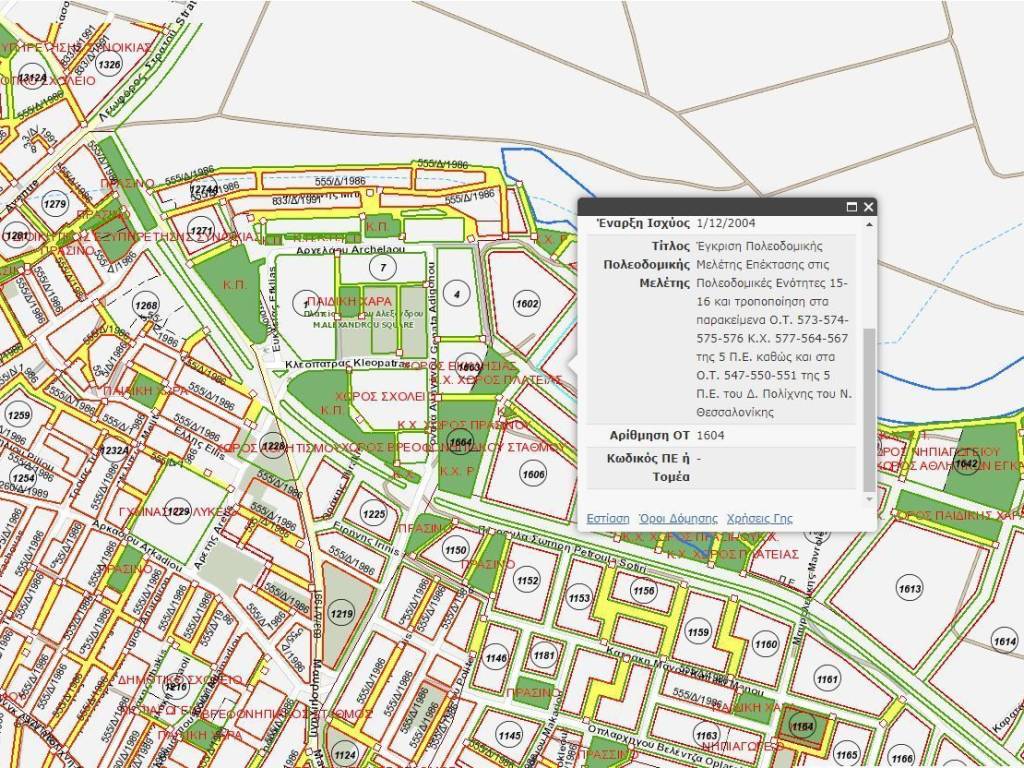Select block marker 1161 on map

coord(827,680)
